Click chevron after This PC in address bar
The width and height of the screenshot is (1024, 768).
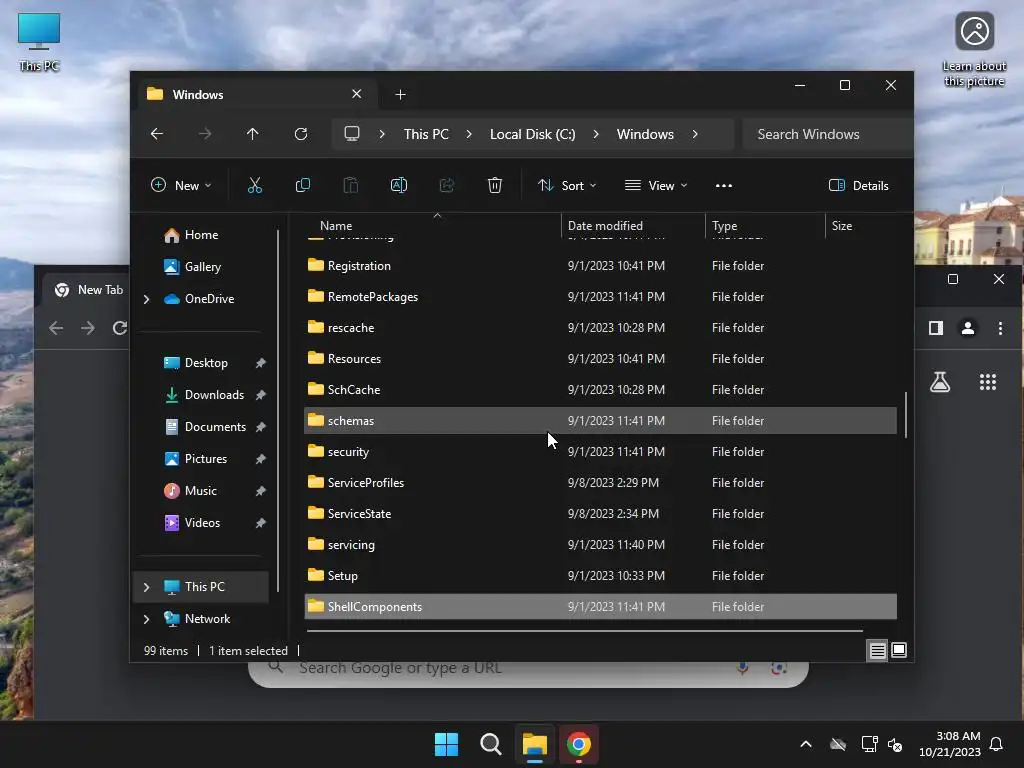point(469,134)
